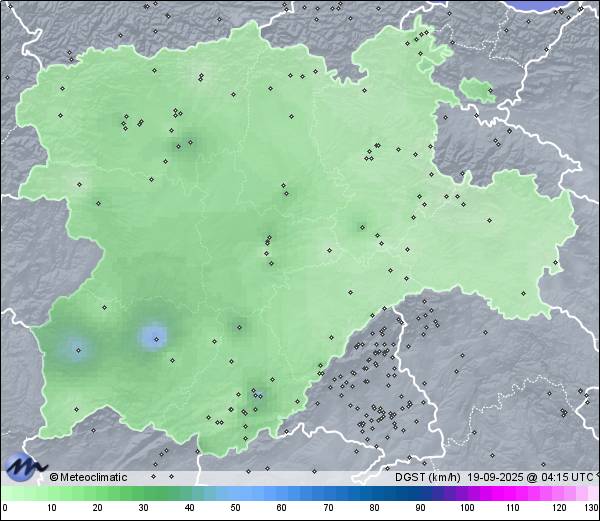Click the 04:15 UTC time text
The width and height of the screenshot is (600, 521).
coord(567,477)
